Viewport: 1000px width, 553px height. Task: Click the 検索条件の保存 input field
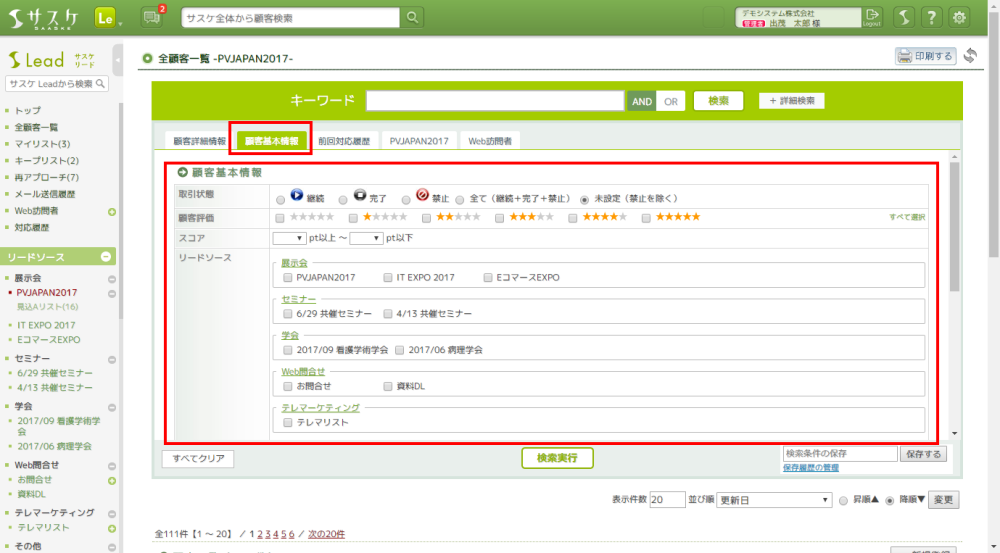(x=840, y=453)
